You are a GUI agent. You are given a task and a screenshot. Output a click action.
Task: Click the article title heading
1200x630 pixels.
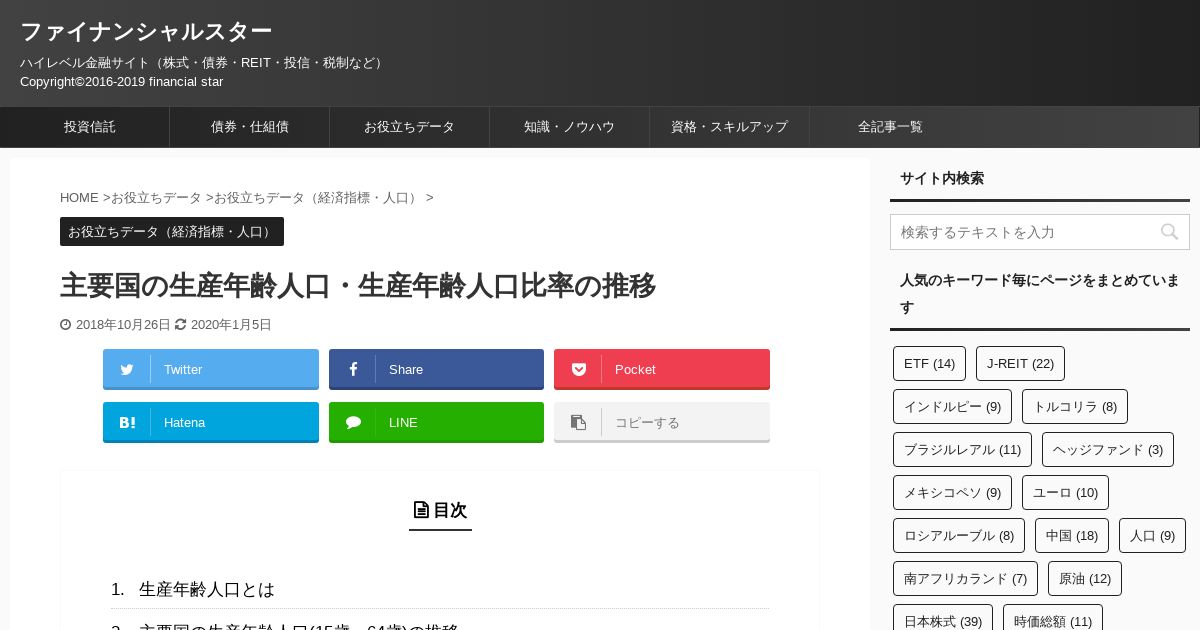pyautogui.click(x=358, y=286)
